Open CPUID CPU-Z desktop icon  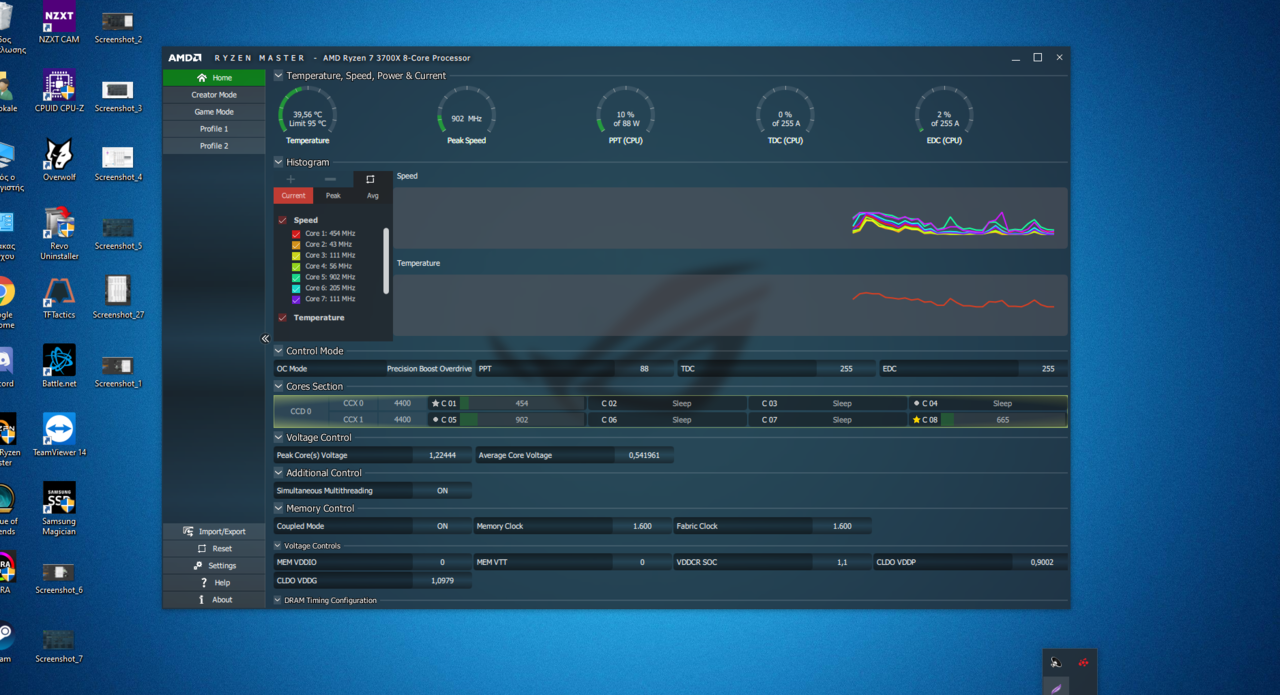click(x=59, y=92)
